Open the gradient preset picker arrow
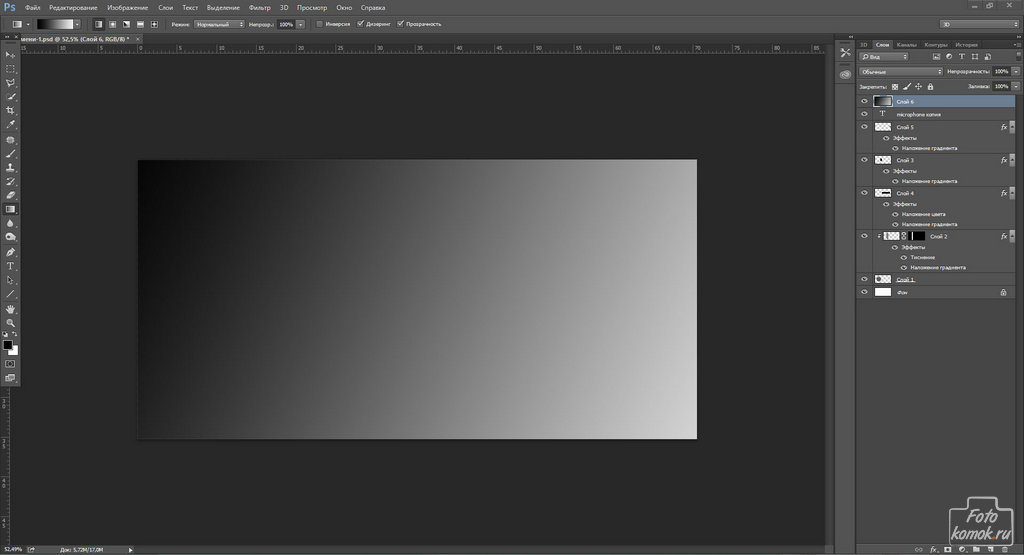This screenshot has height=555, width=1024. (x=77, y=24)
